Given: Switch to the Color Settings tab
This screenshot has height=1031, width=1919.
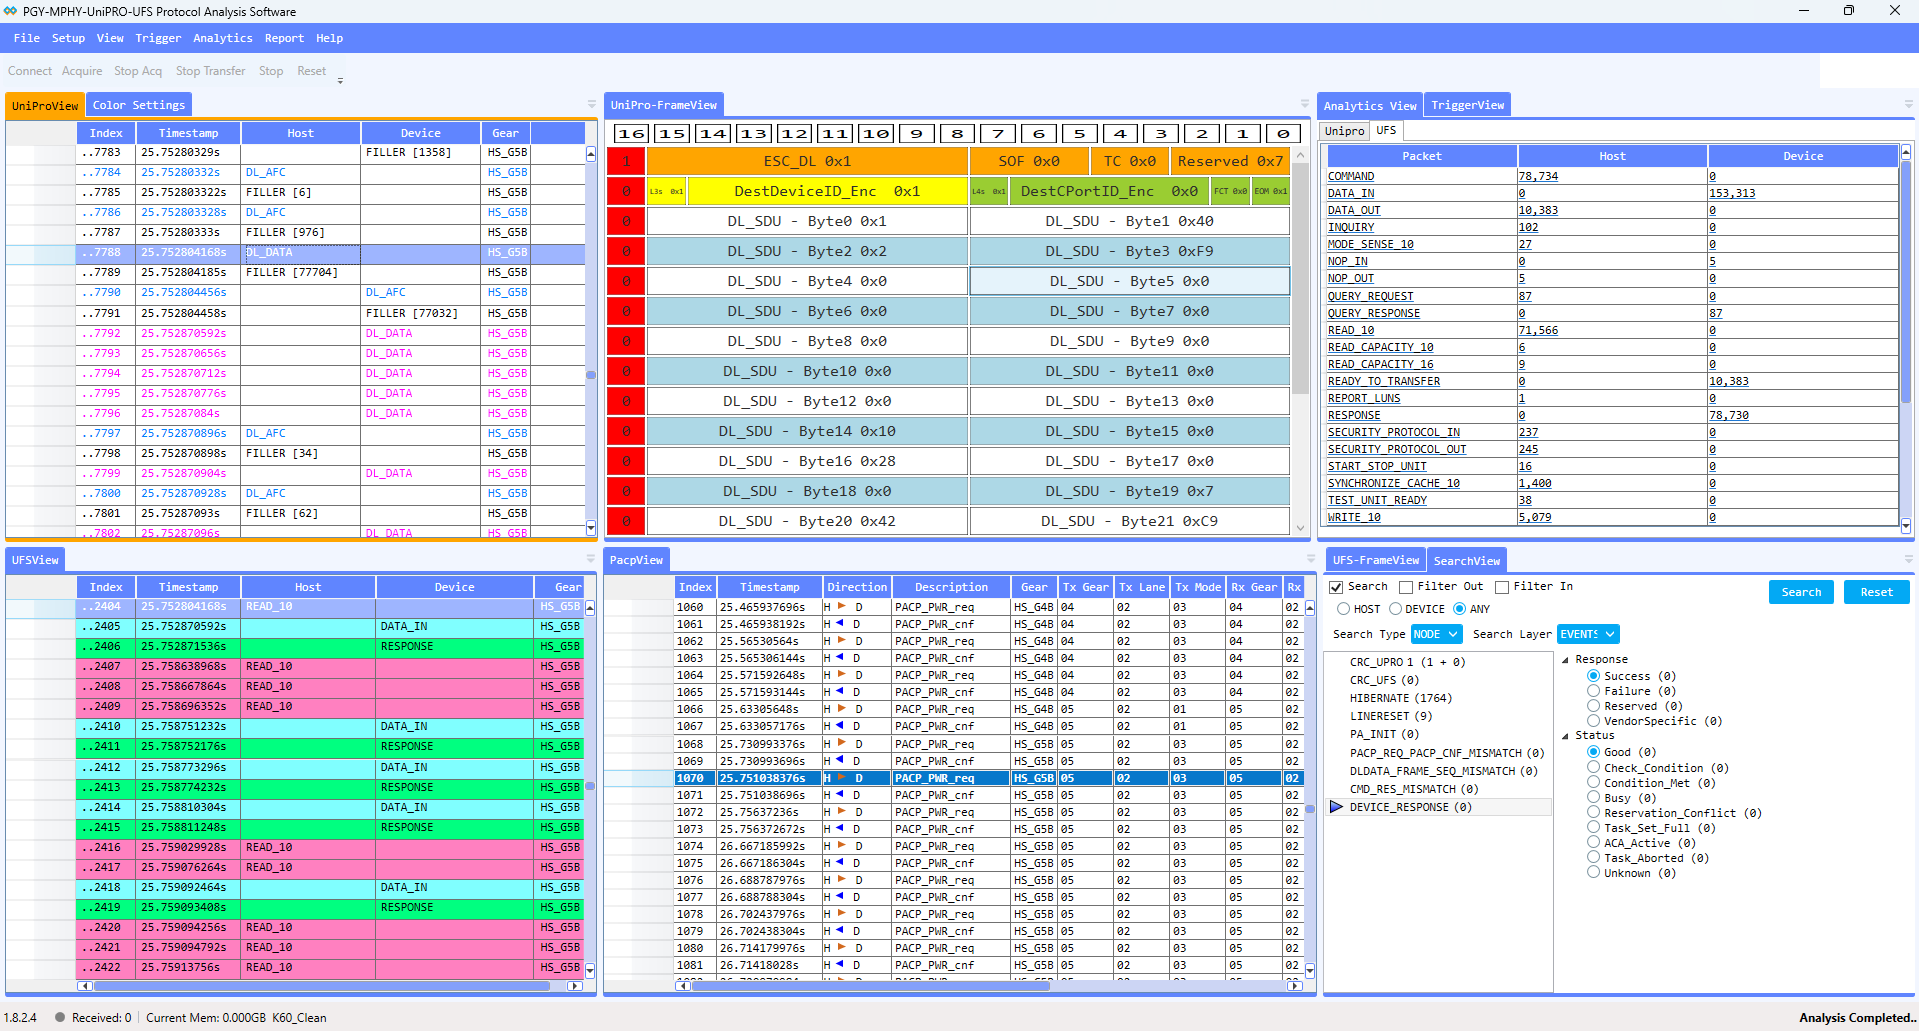Looking at the screenshot, I should tap(138, 105).
